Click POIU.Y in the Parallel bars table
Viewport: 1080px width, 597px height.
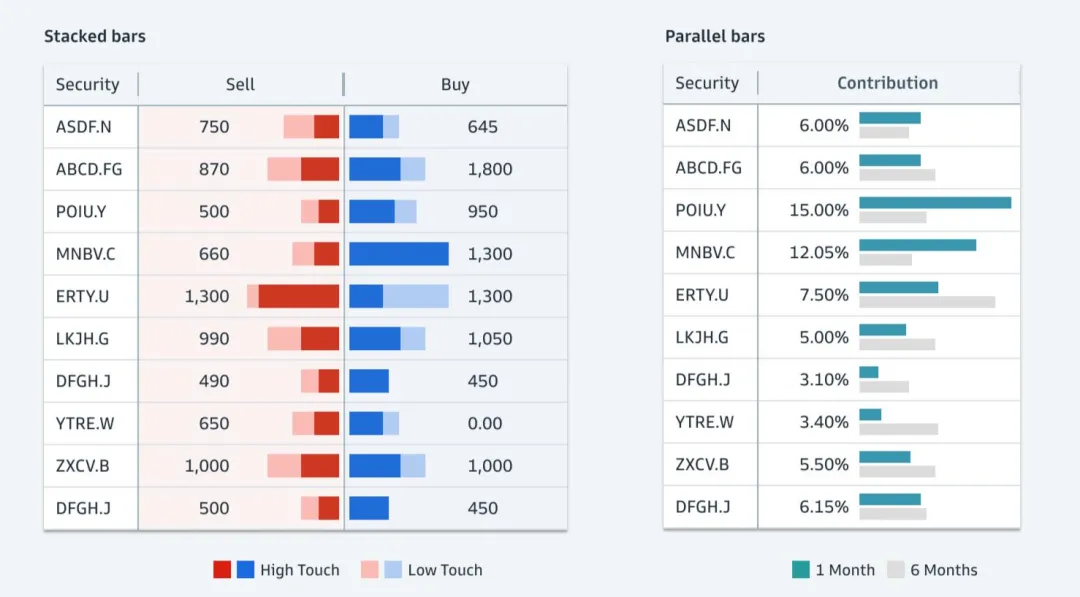(700, 210)
